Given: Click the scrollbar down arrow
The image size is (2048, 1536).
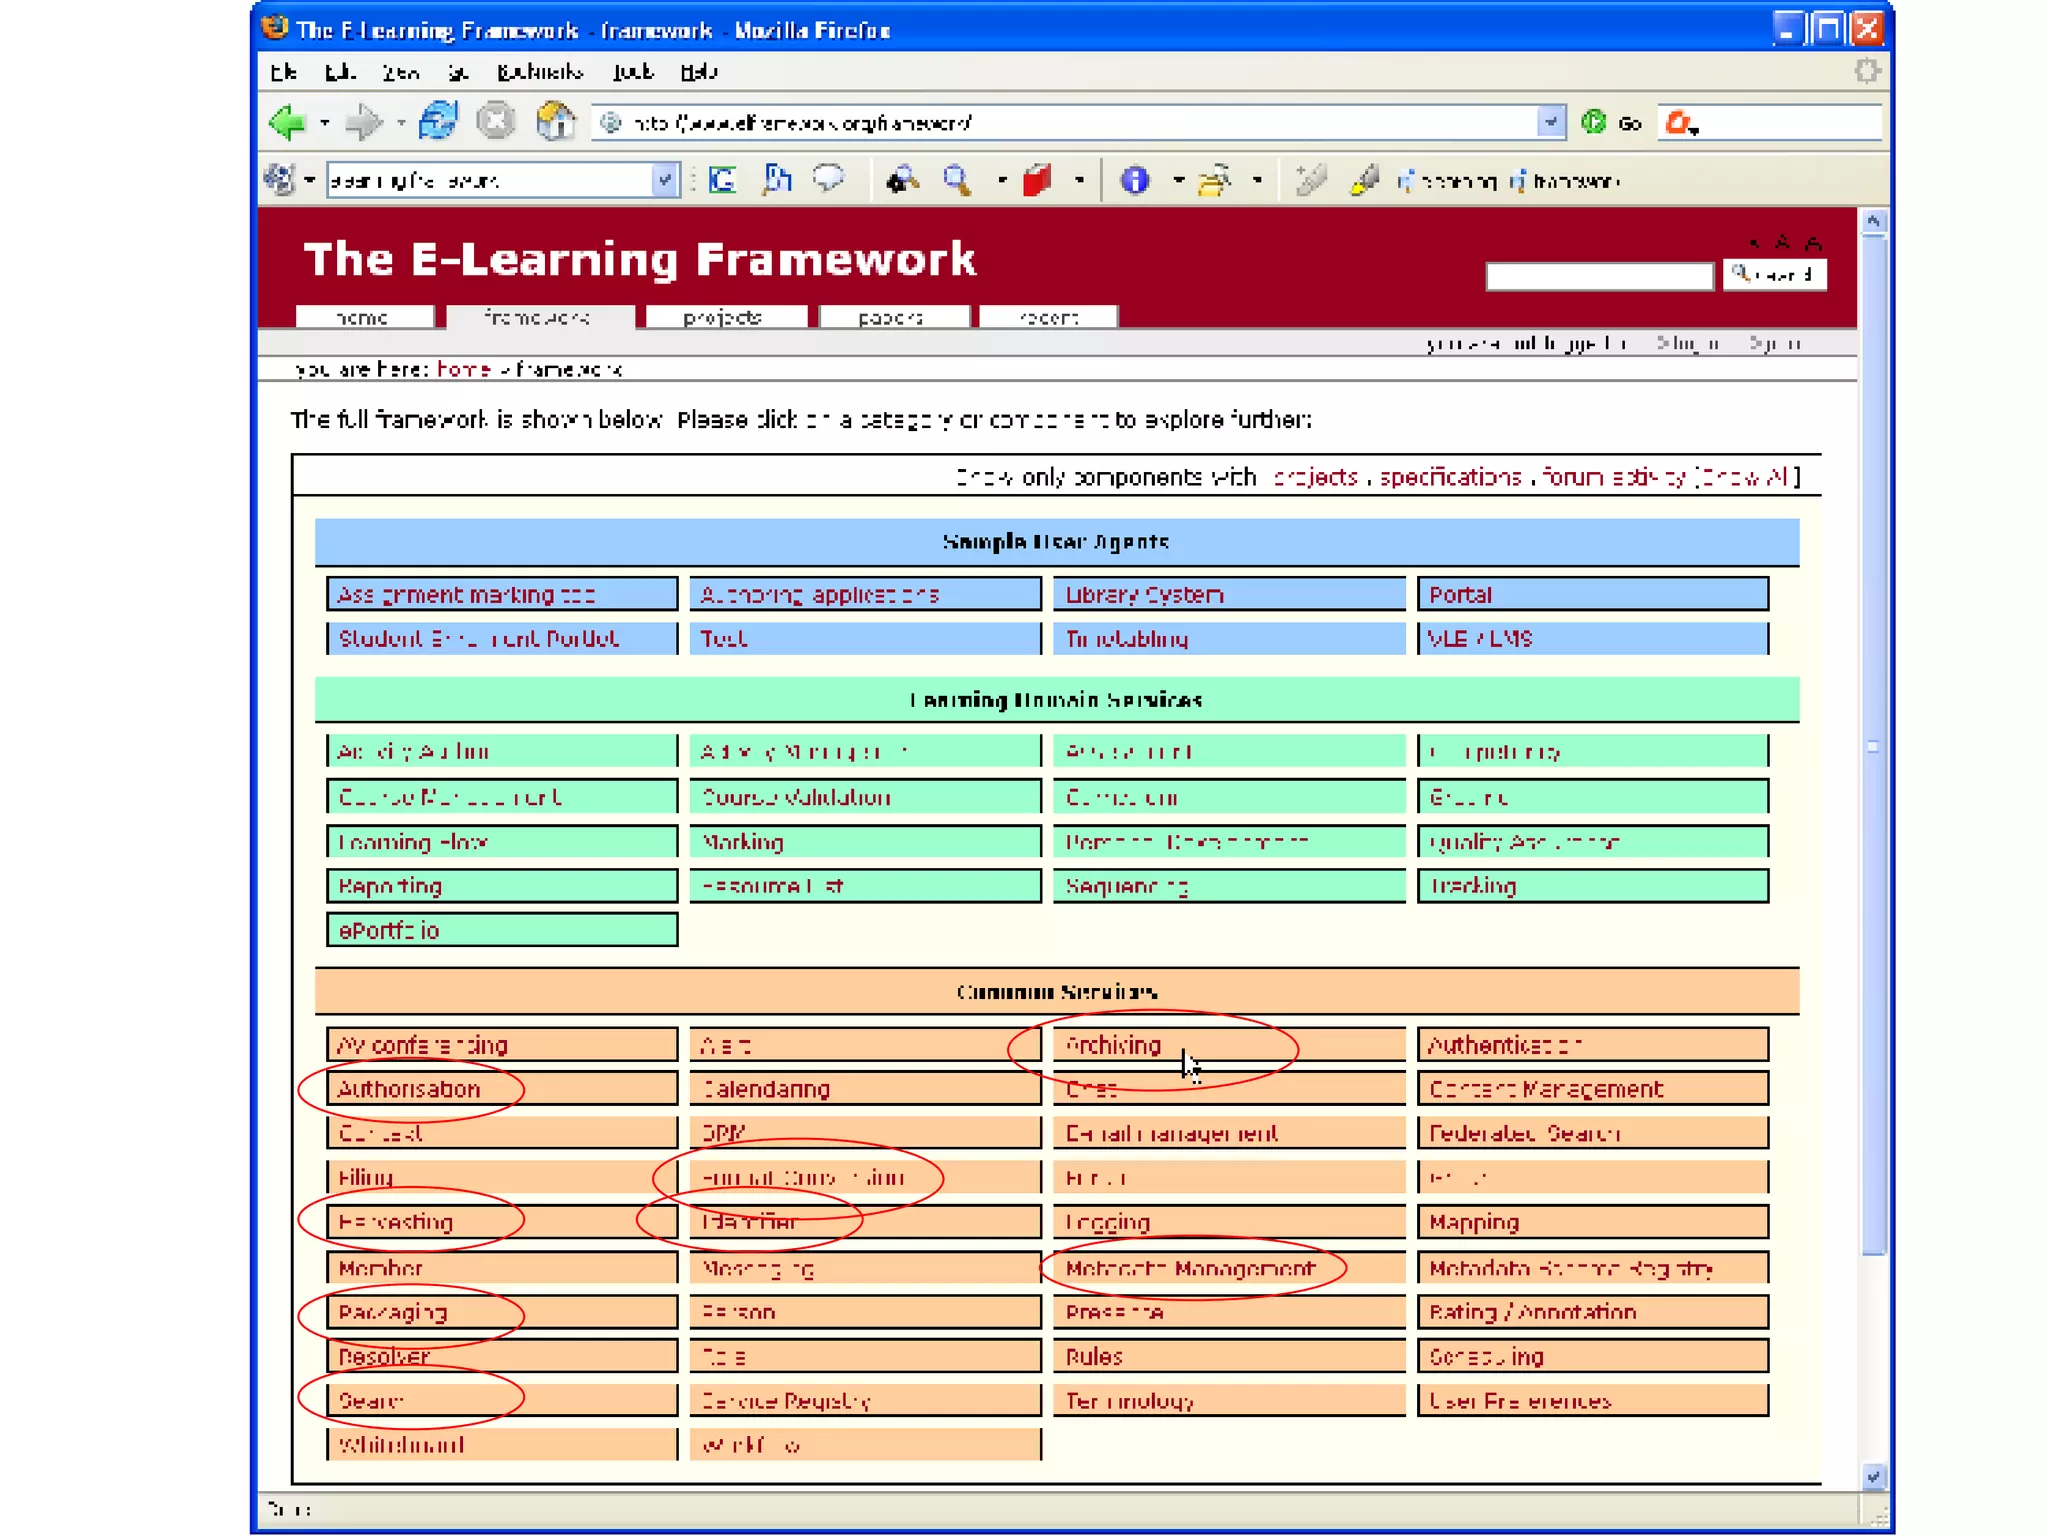Looking at the screenshot, I should point(1873,1476).
